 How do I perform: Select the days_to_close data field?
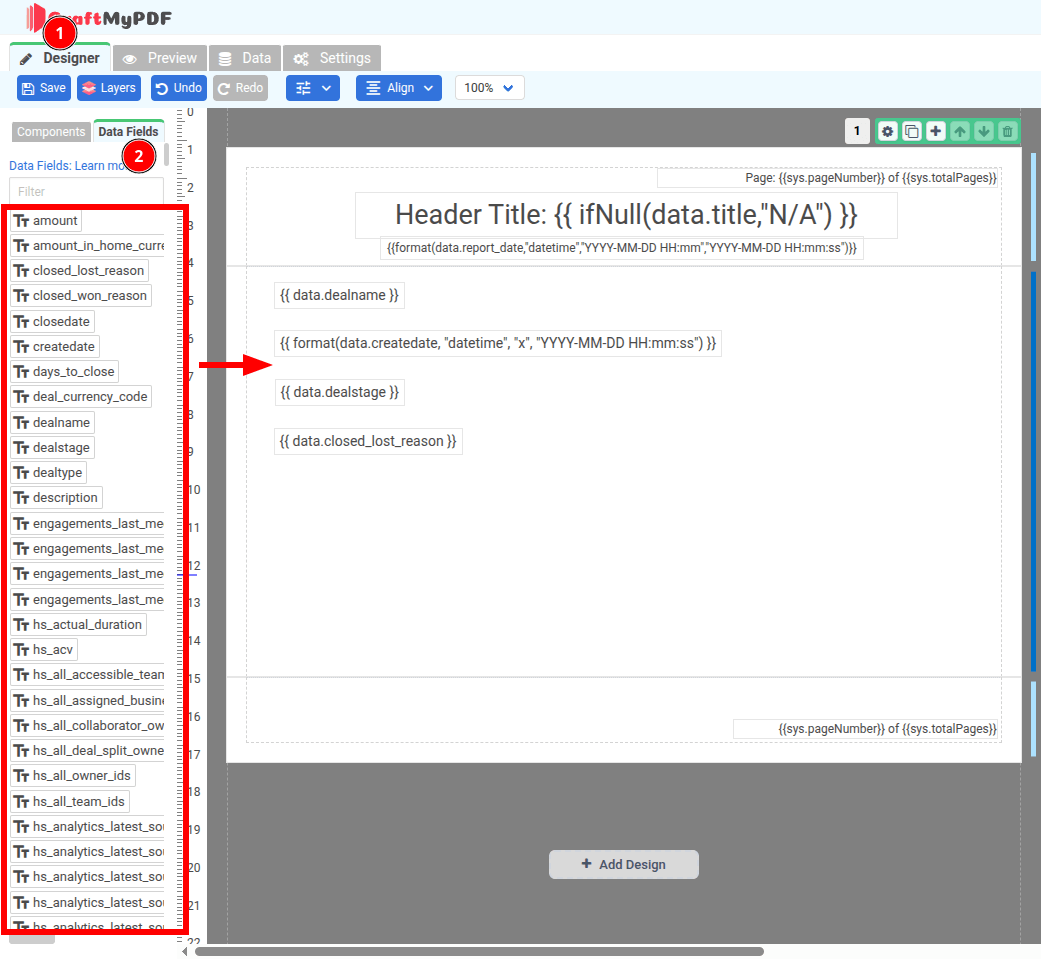pos(64,372)
